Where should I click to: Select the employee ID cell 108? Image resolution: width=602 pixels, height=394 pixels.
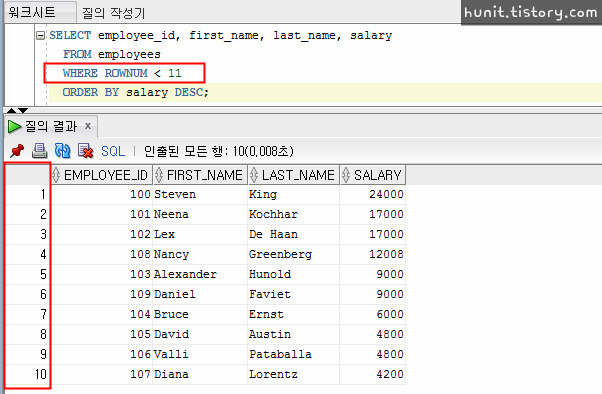point(102,254)
